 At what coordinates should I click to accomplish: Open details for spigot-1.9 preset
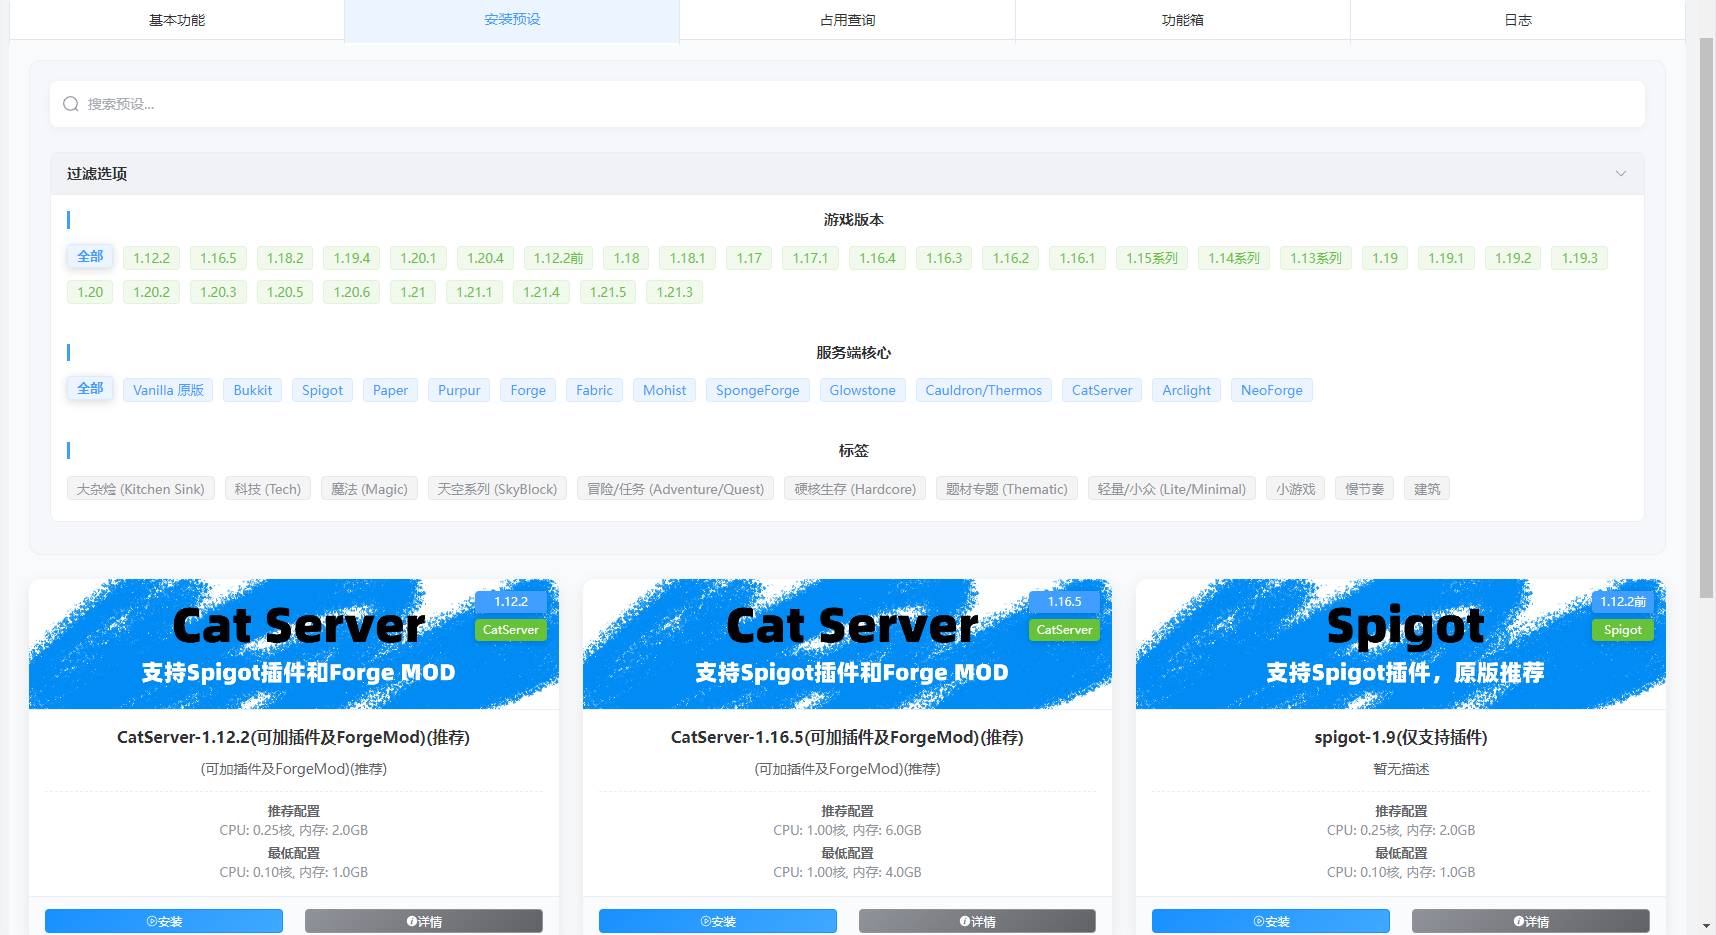(x=1530, y=921)
